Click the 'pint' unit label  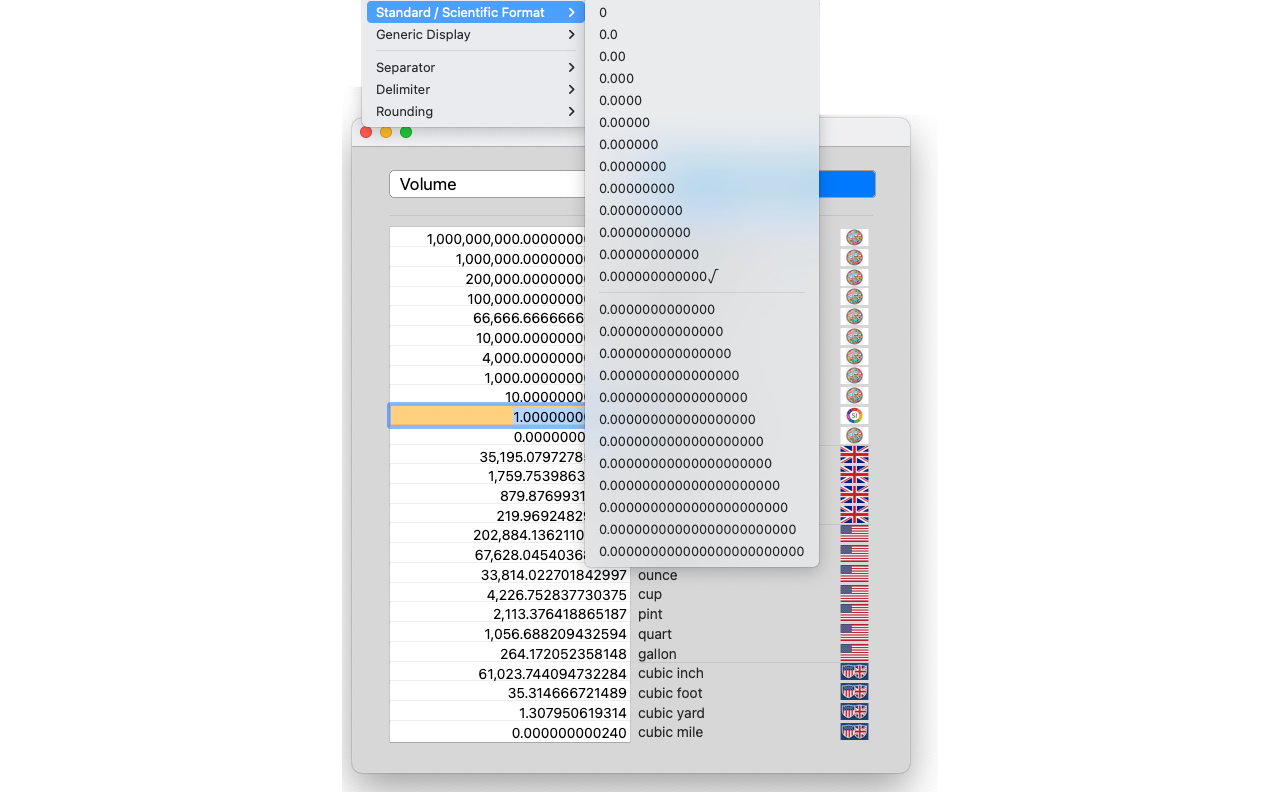[x=650, y=614]
